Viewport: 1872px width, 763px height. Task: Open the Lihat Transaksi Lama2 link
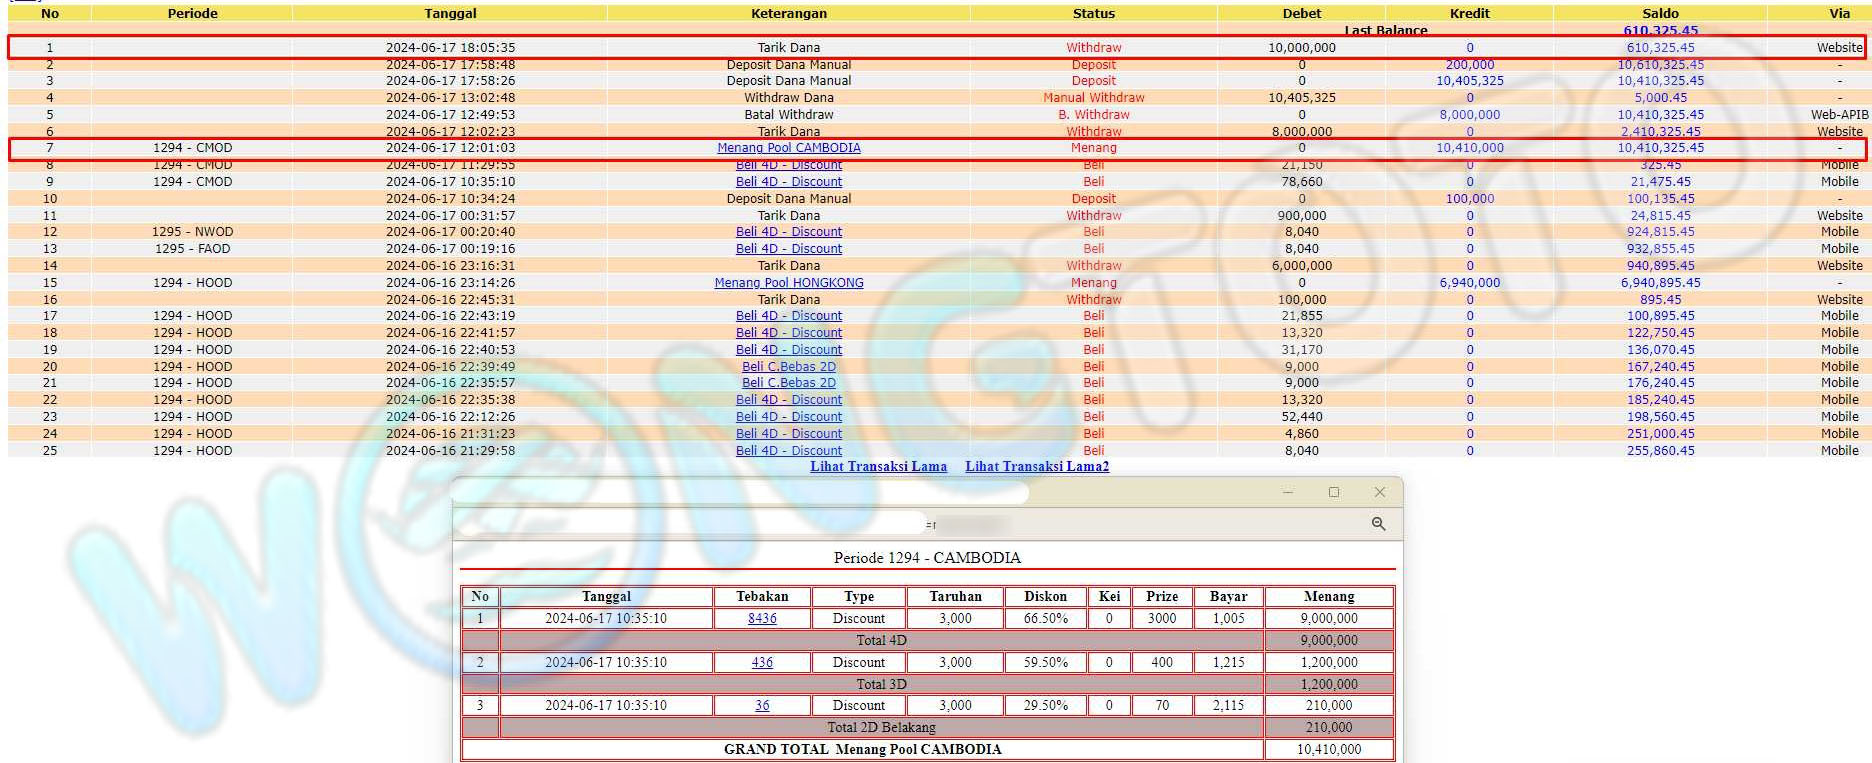click(x=1037, y=467)
